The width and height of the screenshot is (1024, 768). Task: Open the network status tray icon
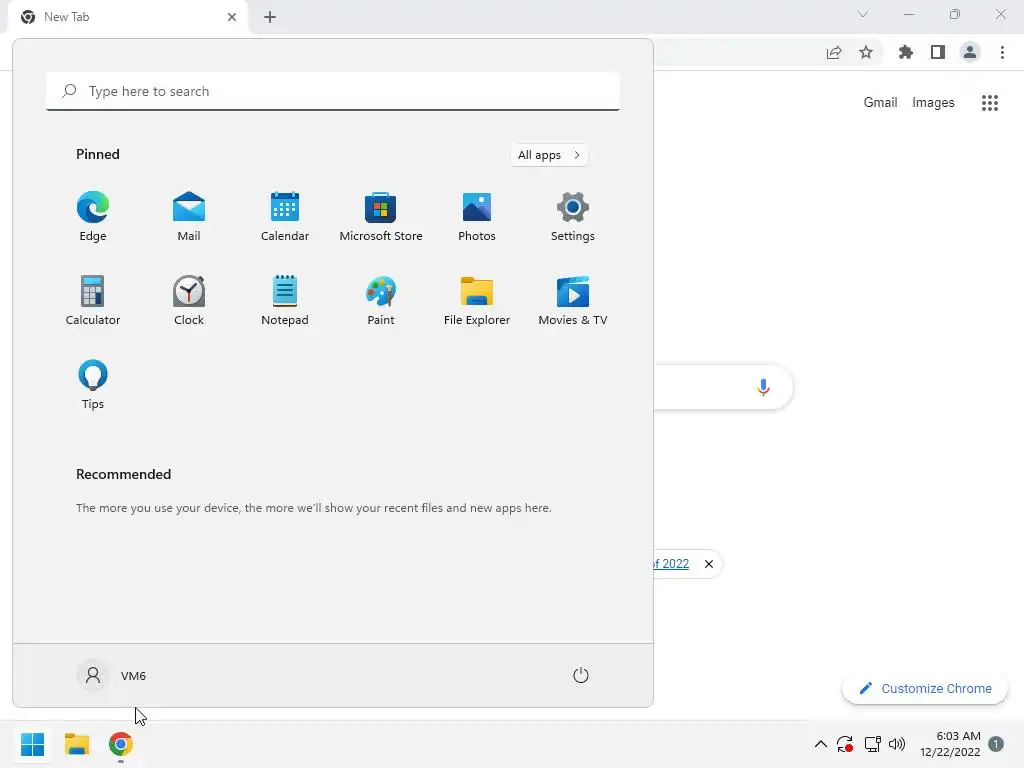coord(872,744)
